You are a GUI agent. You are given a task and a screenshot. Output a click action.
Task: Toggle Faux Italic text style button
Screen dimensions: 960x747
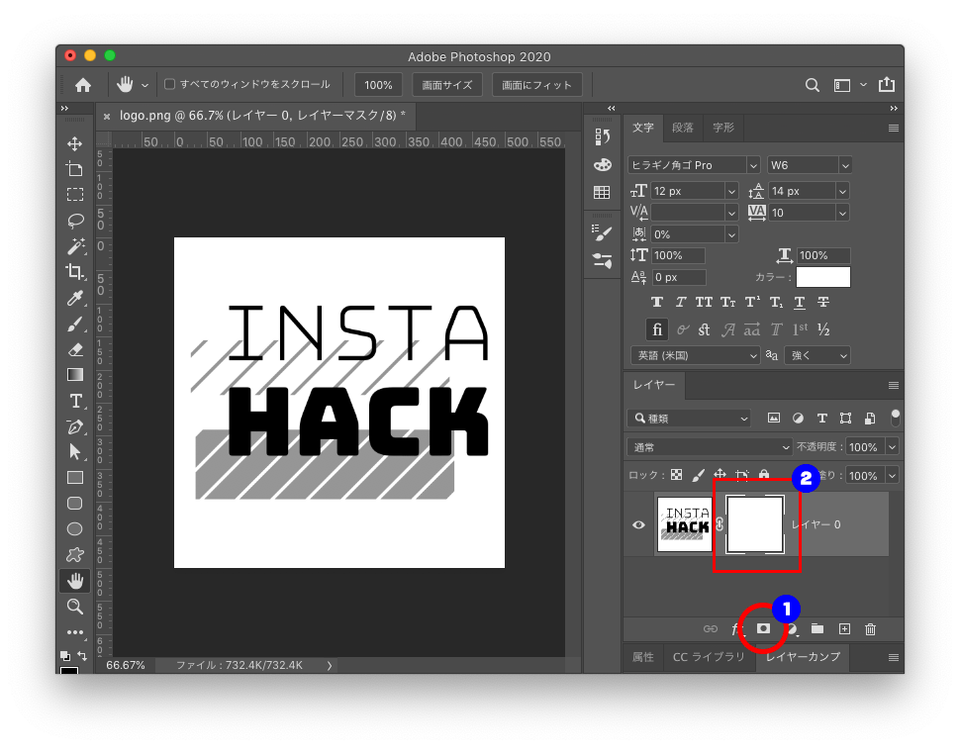point(680,302)
